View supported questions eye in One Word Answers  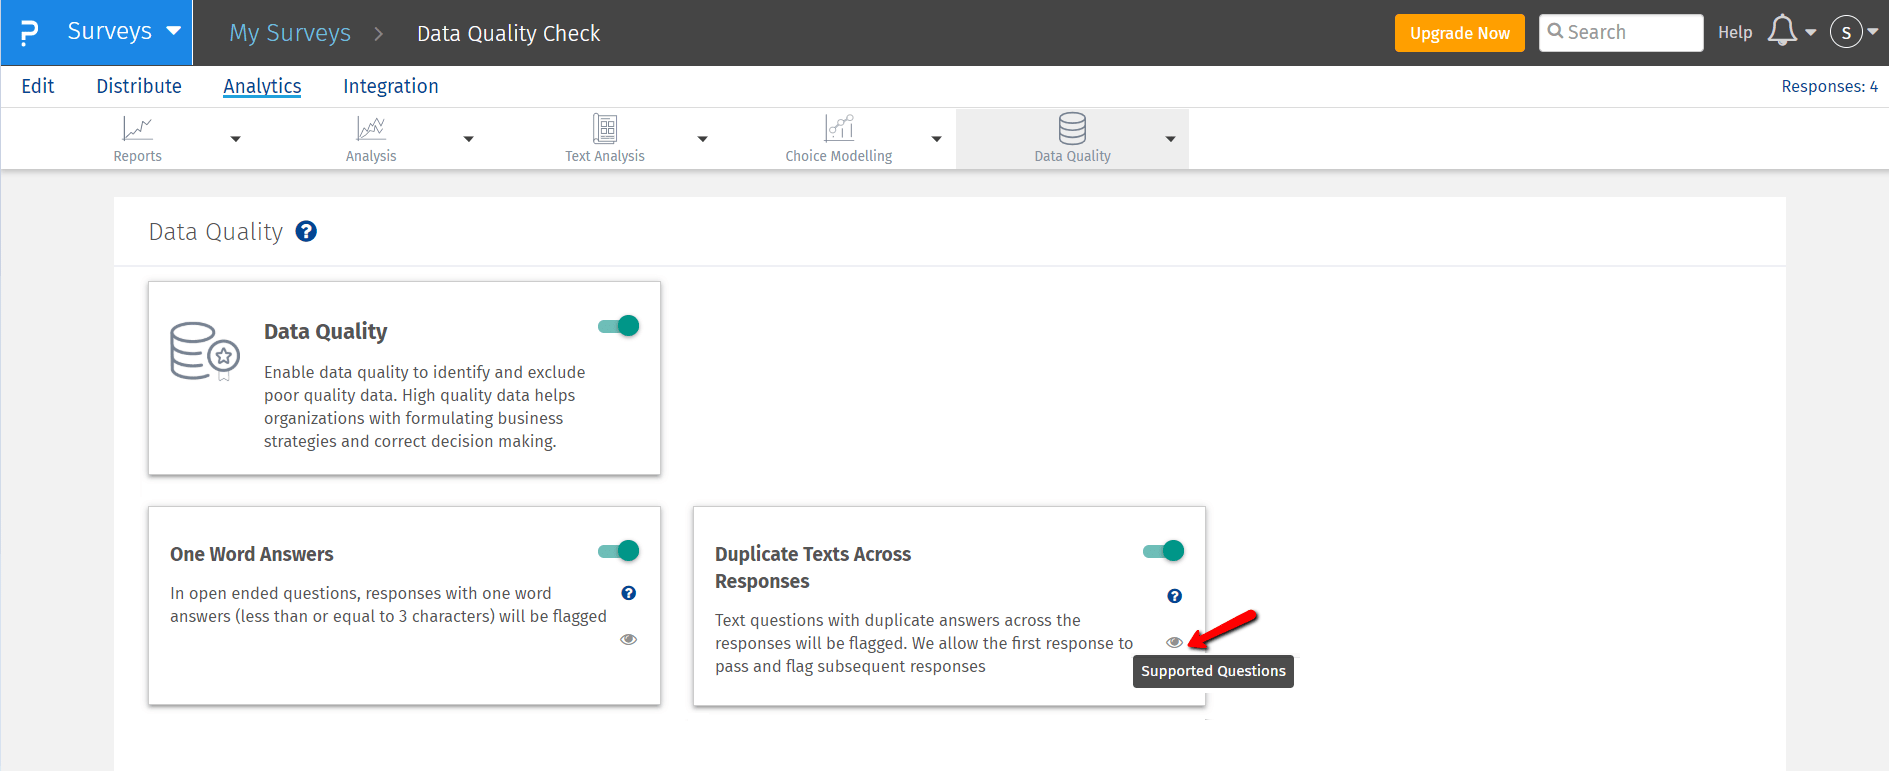[x=629, y=639]
